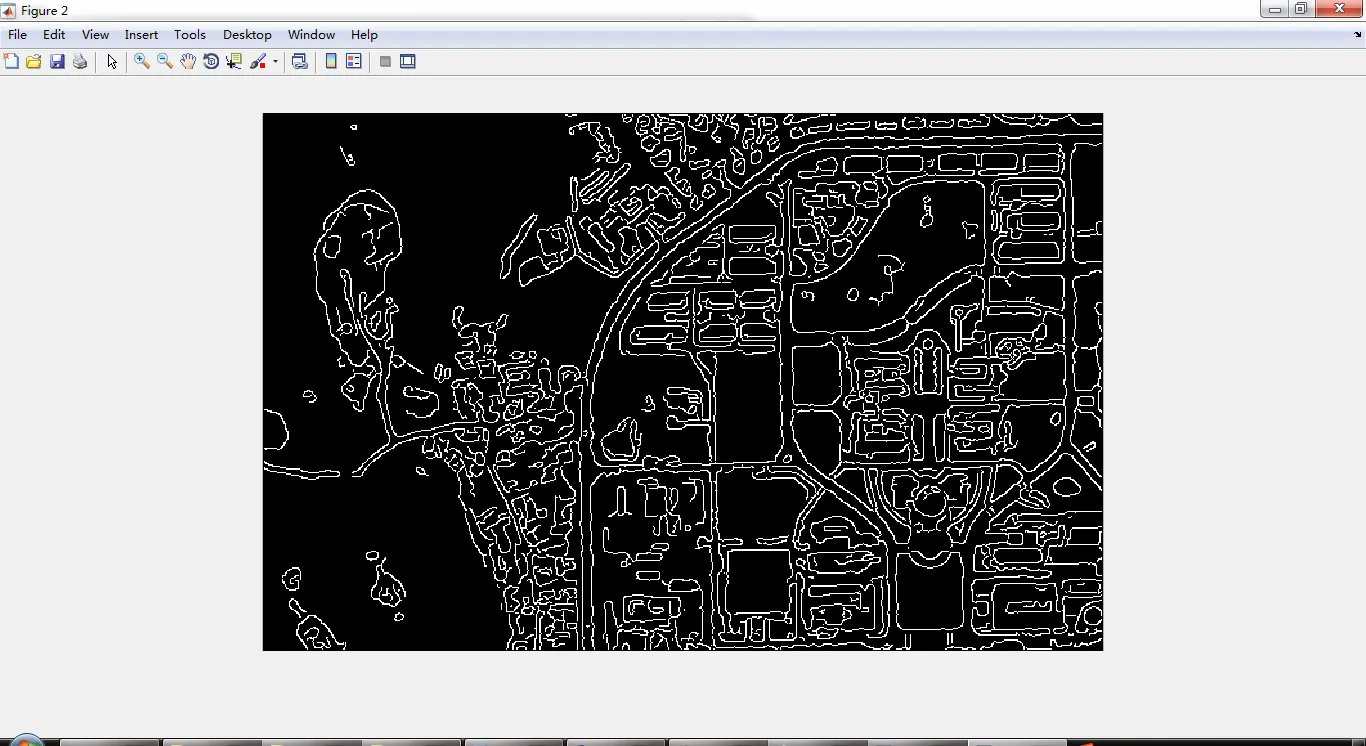Image resolution: width=1366 pixels, height=746 pixels.
Task: Open the Help menu
Action: [x=364, y=35]
